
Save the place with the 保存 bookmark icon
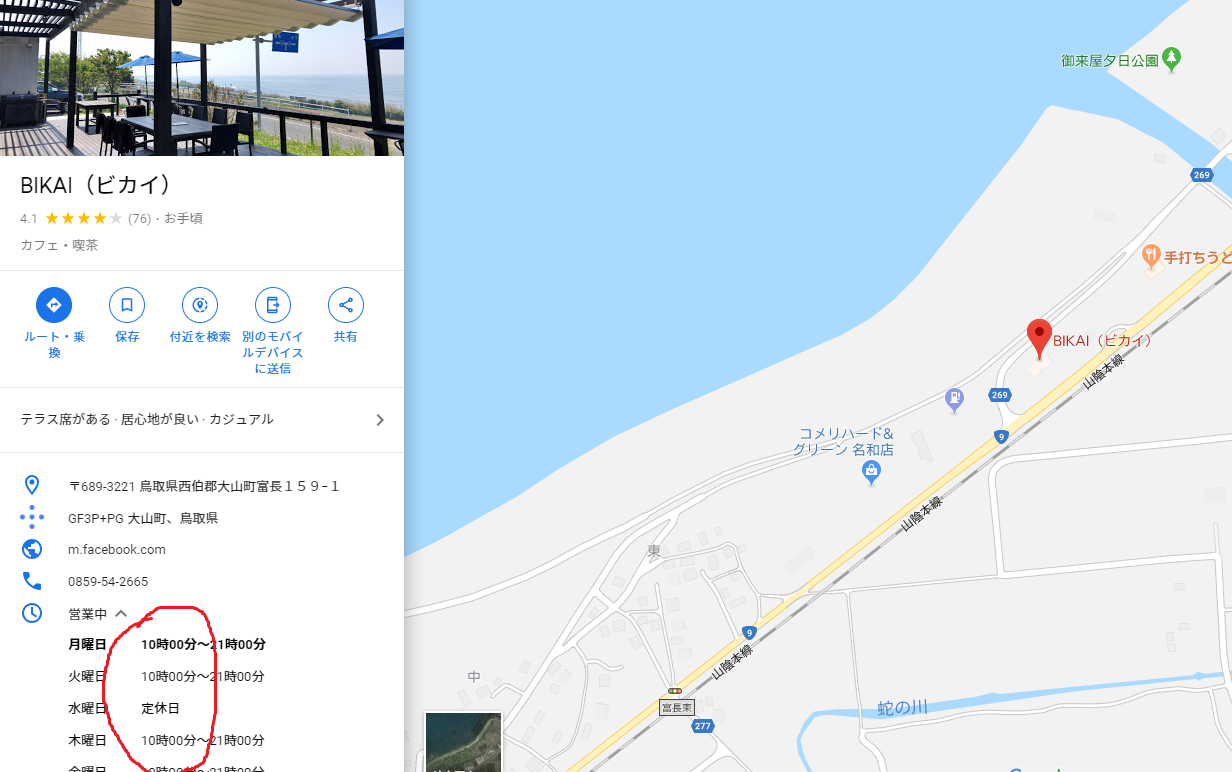coord(127,304)
